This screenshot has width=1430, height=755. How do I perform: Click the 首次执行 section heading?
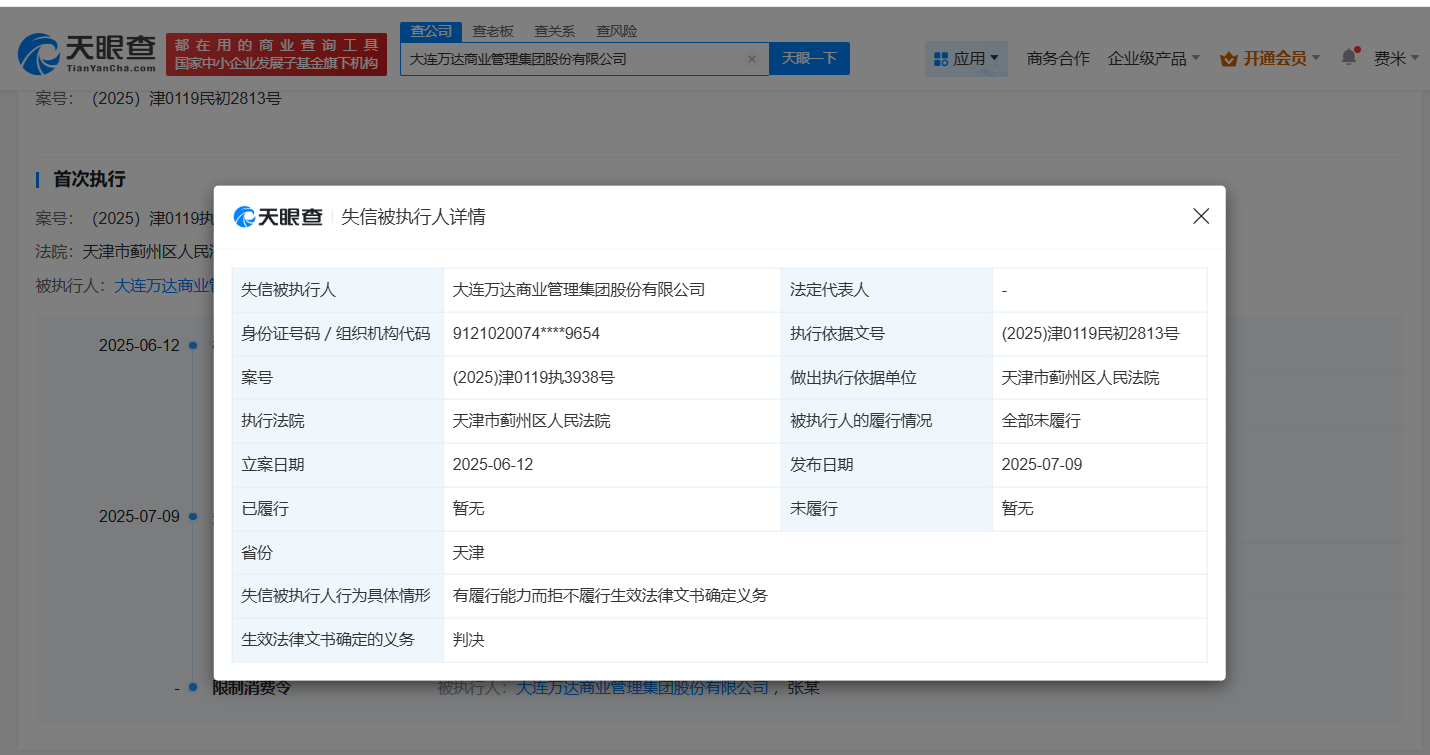point(89,179)
